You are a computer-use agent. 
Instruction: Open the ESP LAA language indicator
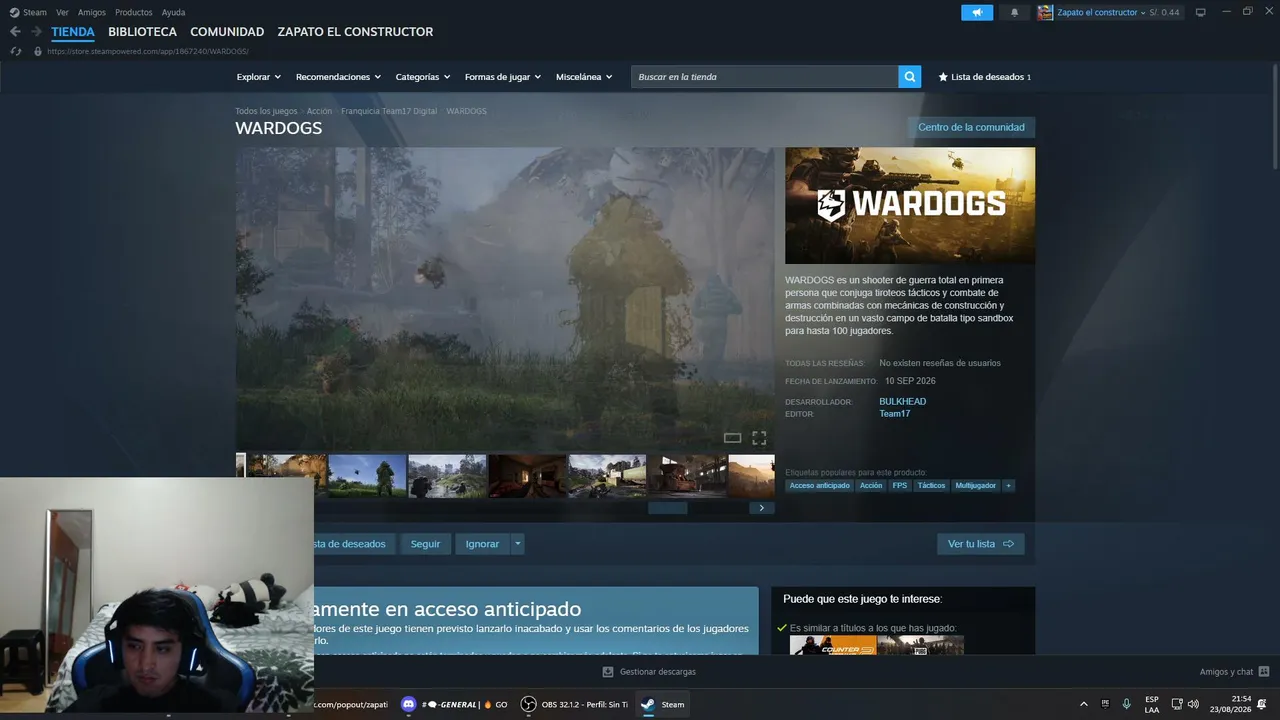tap(1152, 704)
